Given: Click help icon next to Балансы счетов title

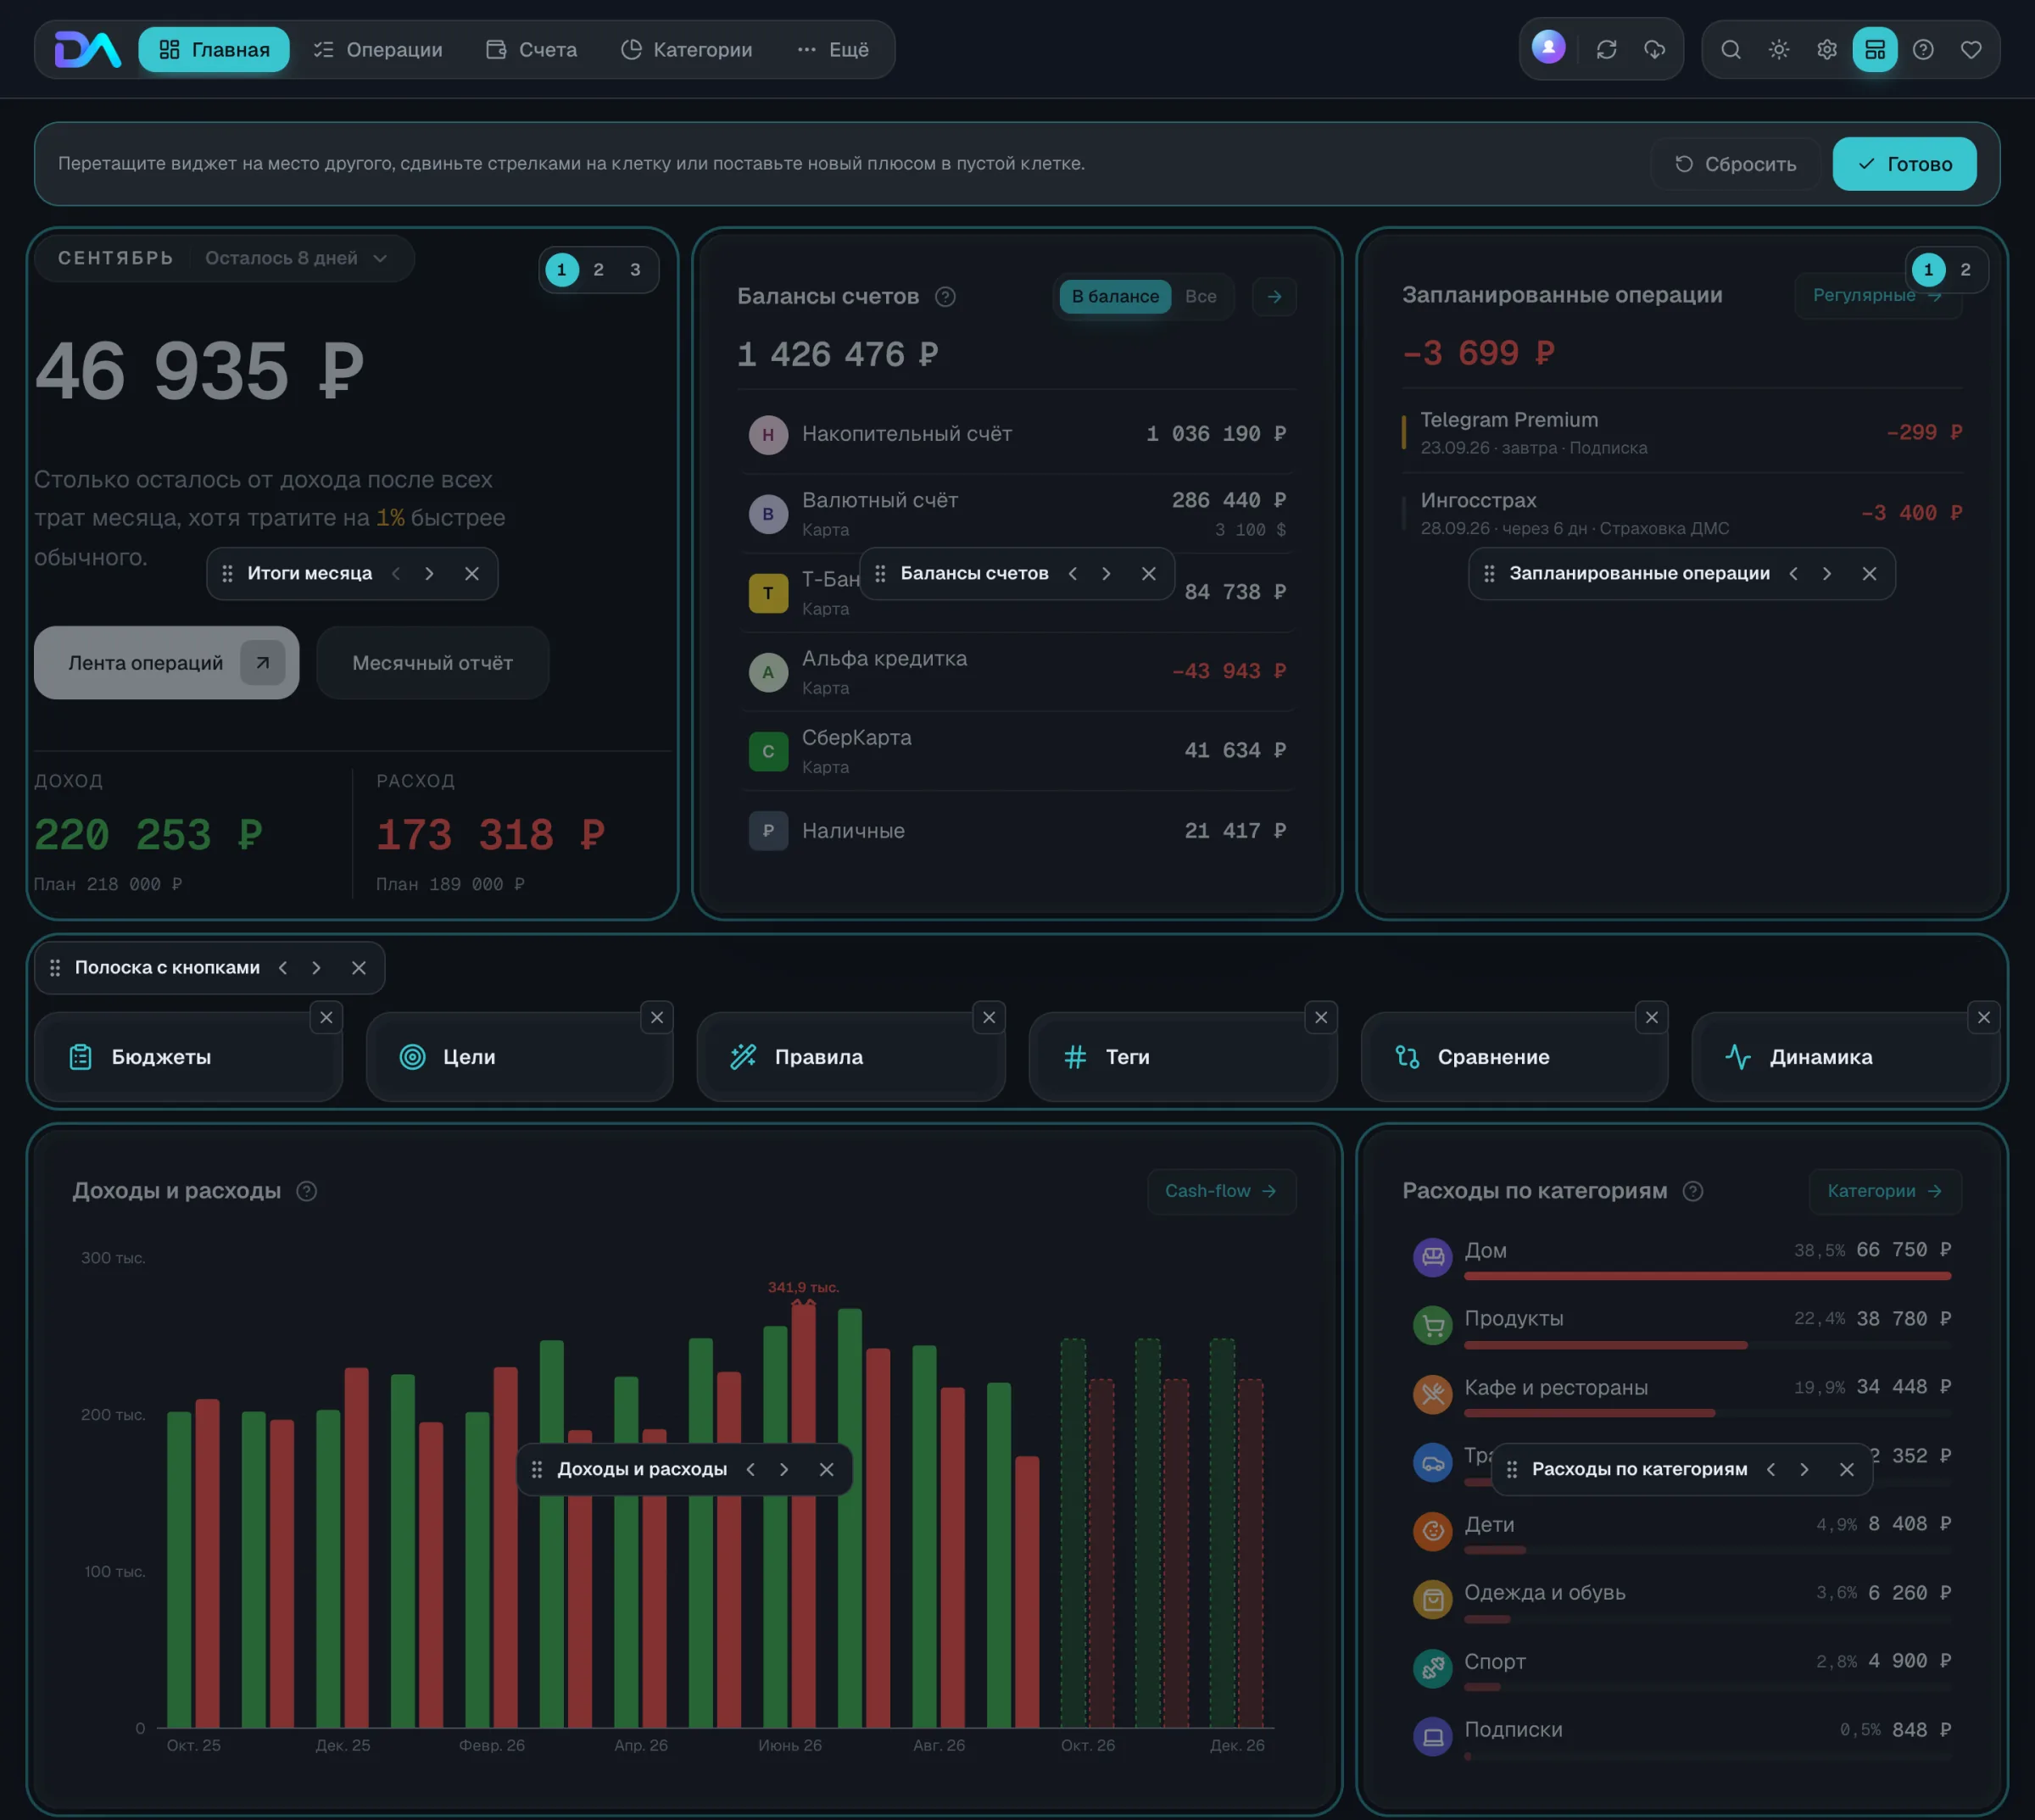Looking at the screenshot, I should (945, 296).
